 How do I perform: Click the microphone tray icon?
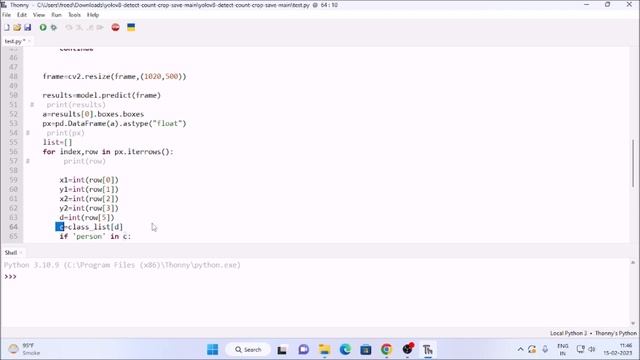tap(545, 349)
